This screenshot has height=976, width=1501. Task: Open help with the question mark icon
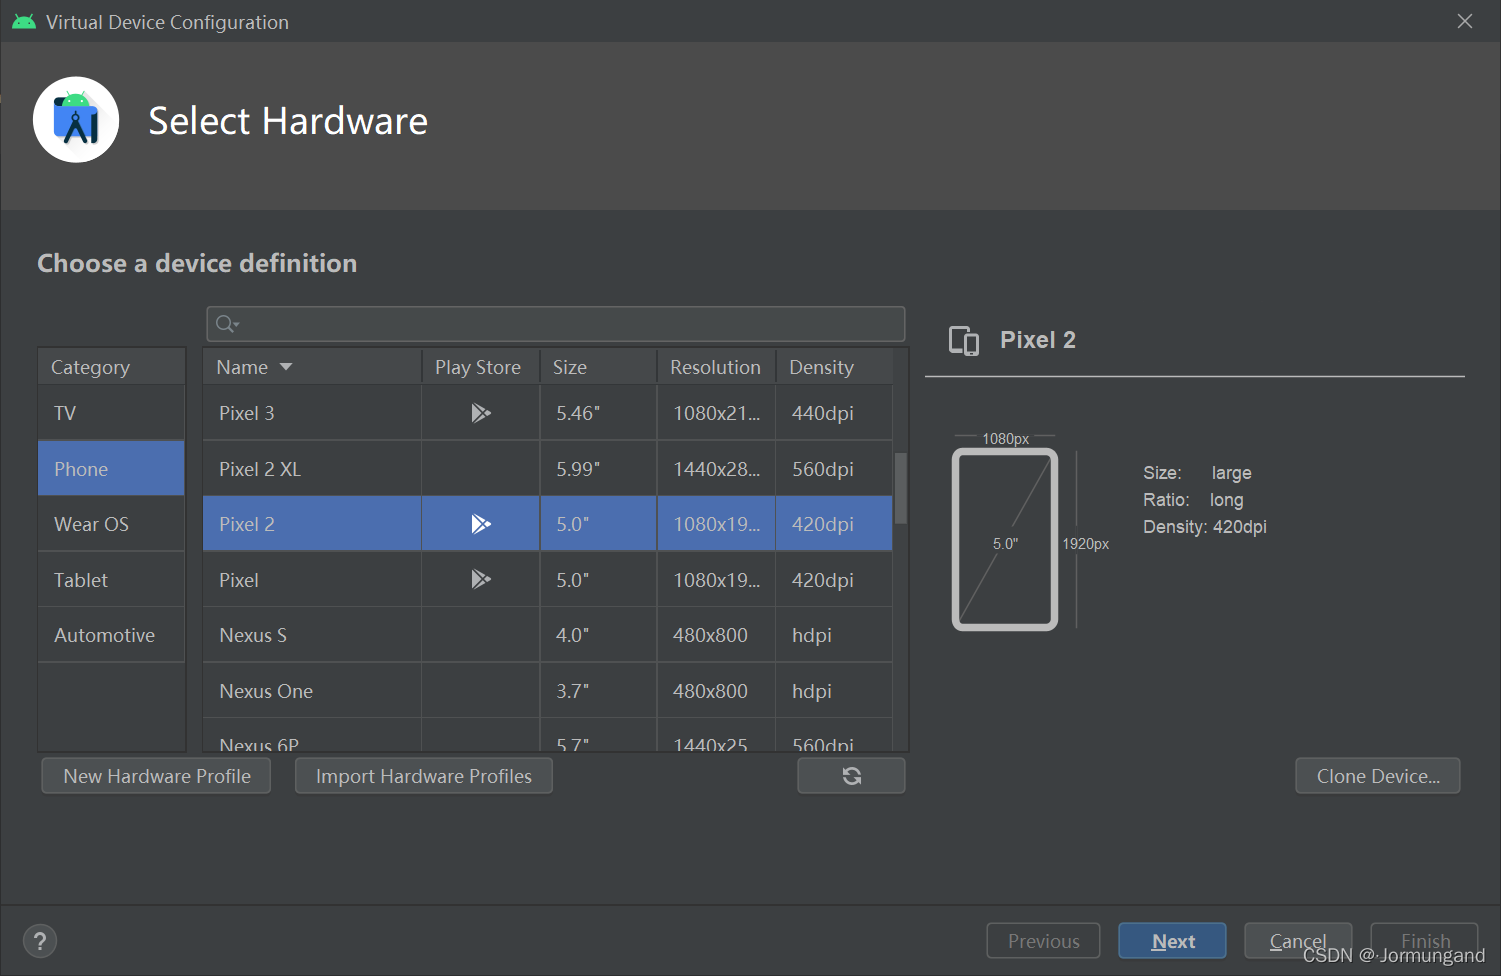[40, 941]
